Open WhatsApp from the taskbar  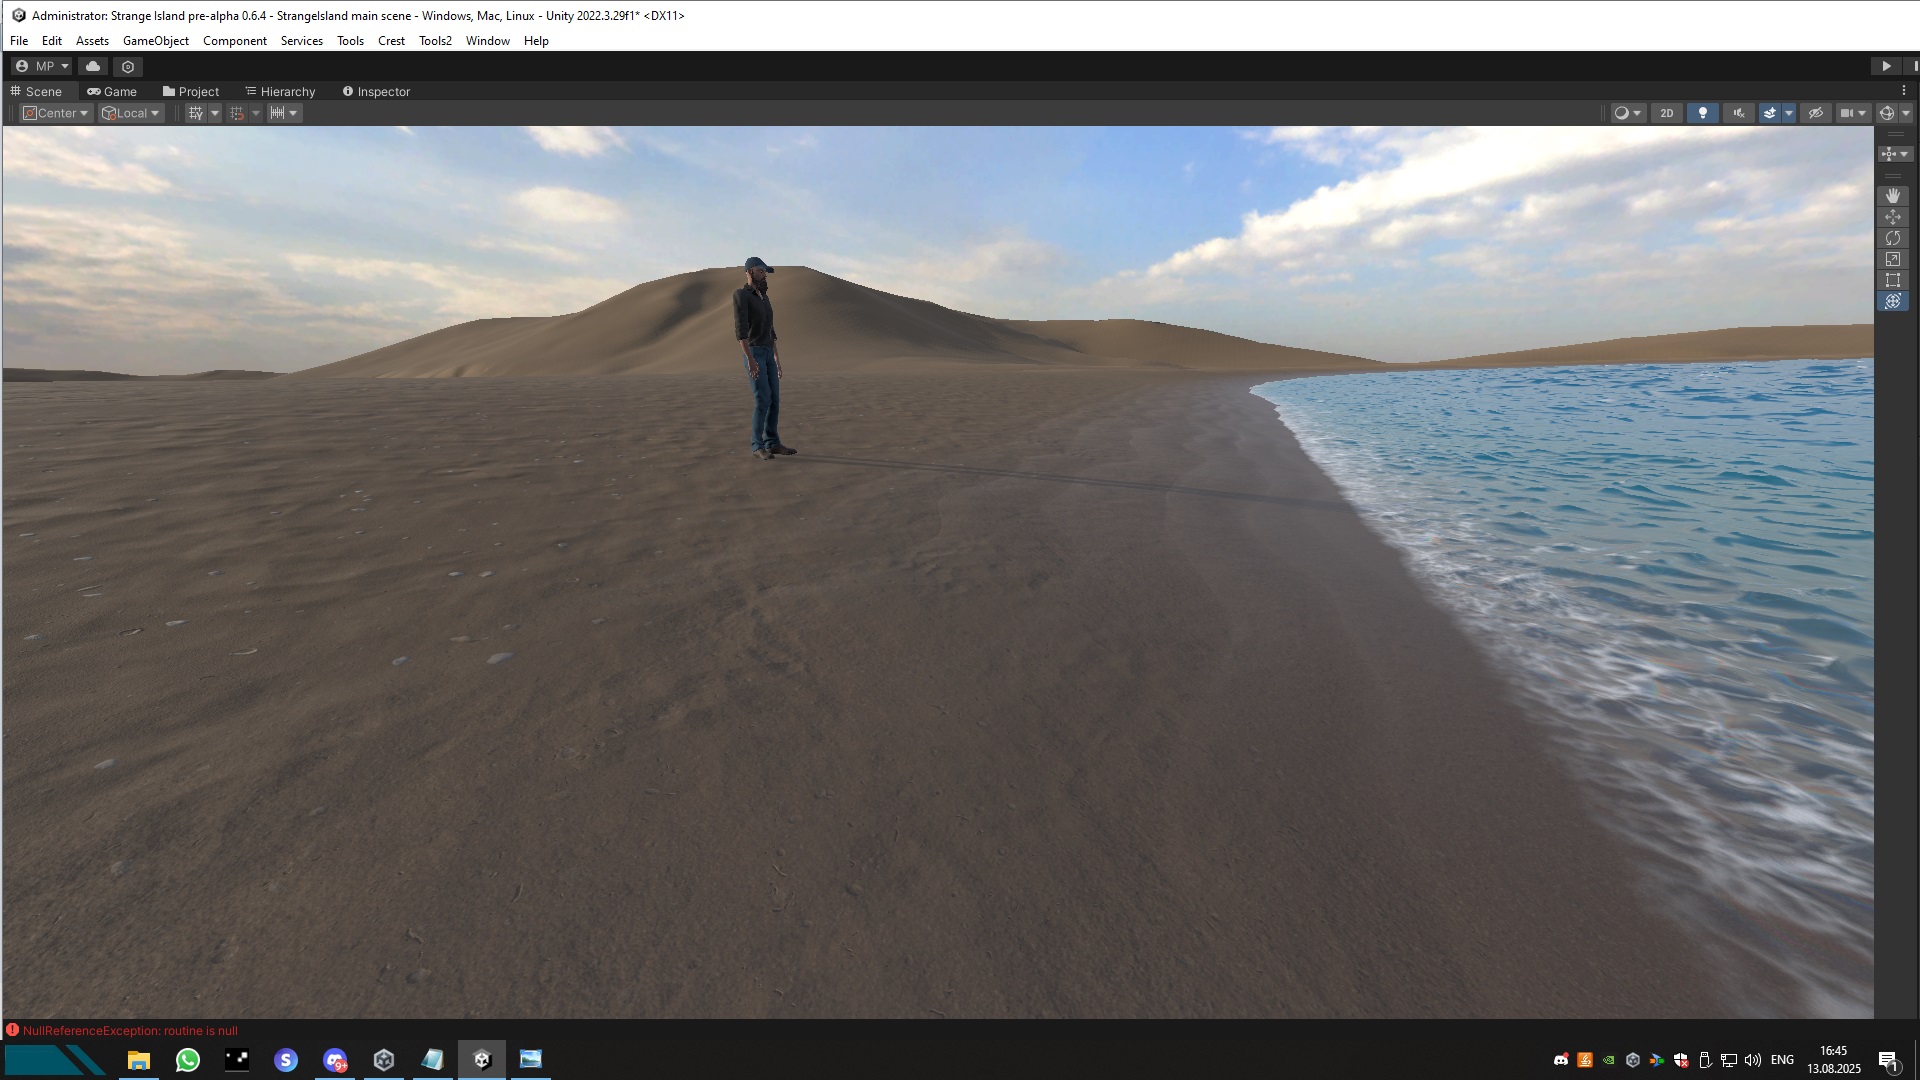pos(187,1060)
